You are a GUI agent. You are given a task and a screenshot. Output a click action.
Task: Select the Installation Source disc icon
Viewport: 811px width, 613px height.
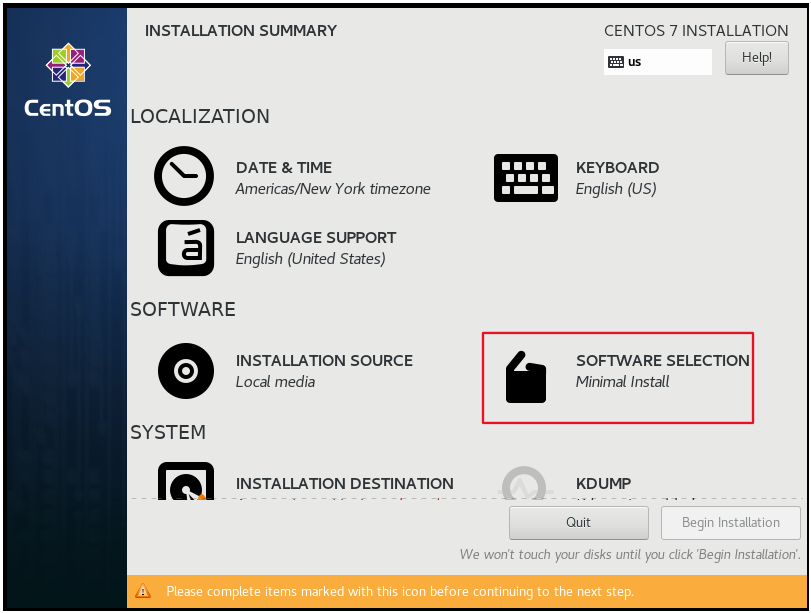pos(186,370)
